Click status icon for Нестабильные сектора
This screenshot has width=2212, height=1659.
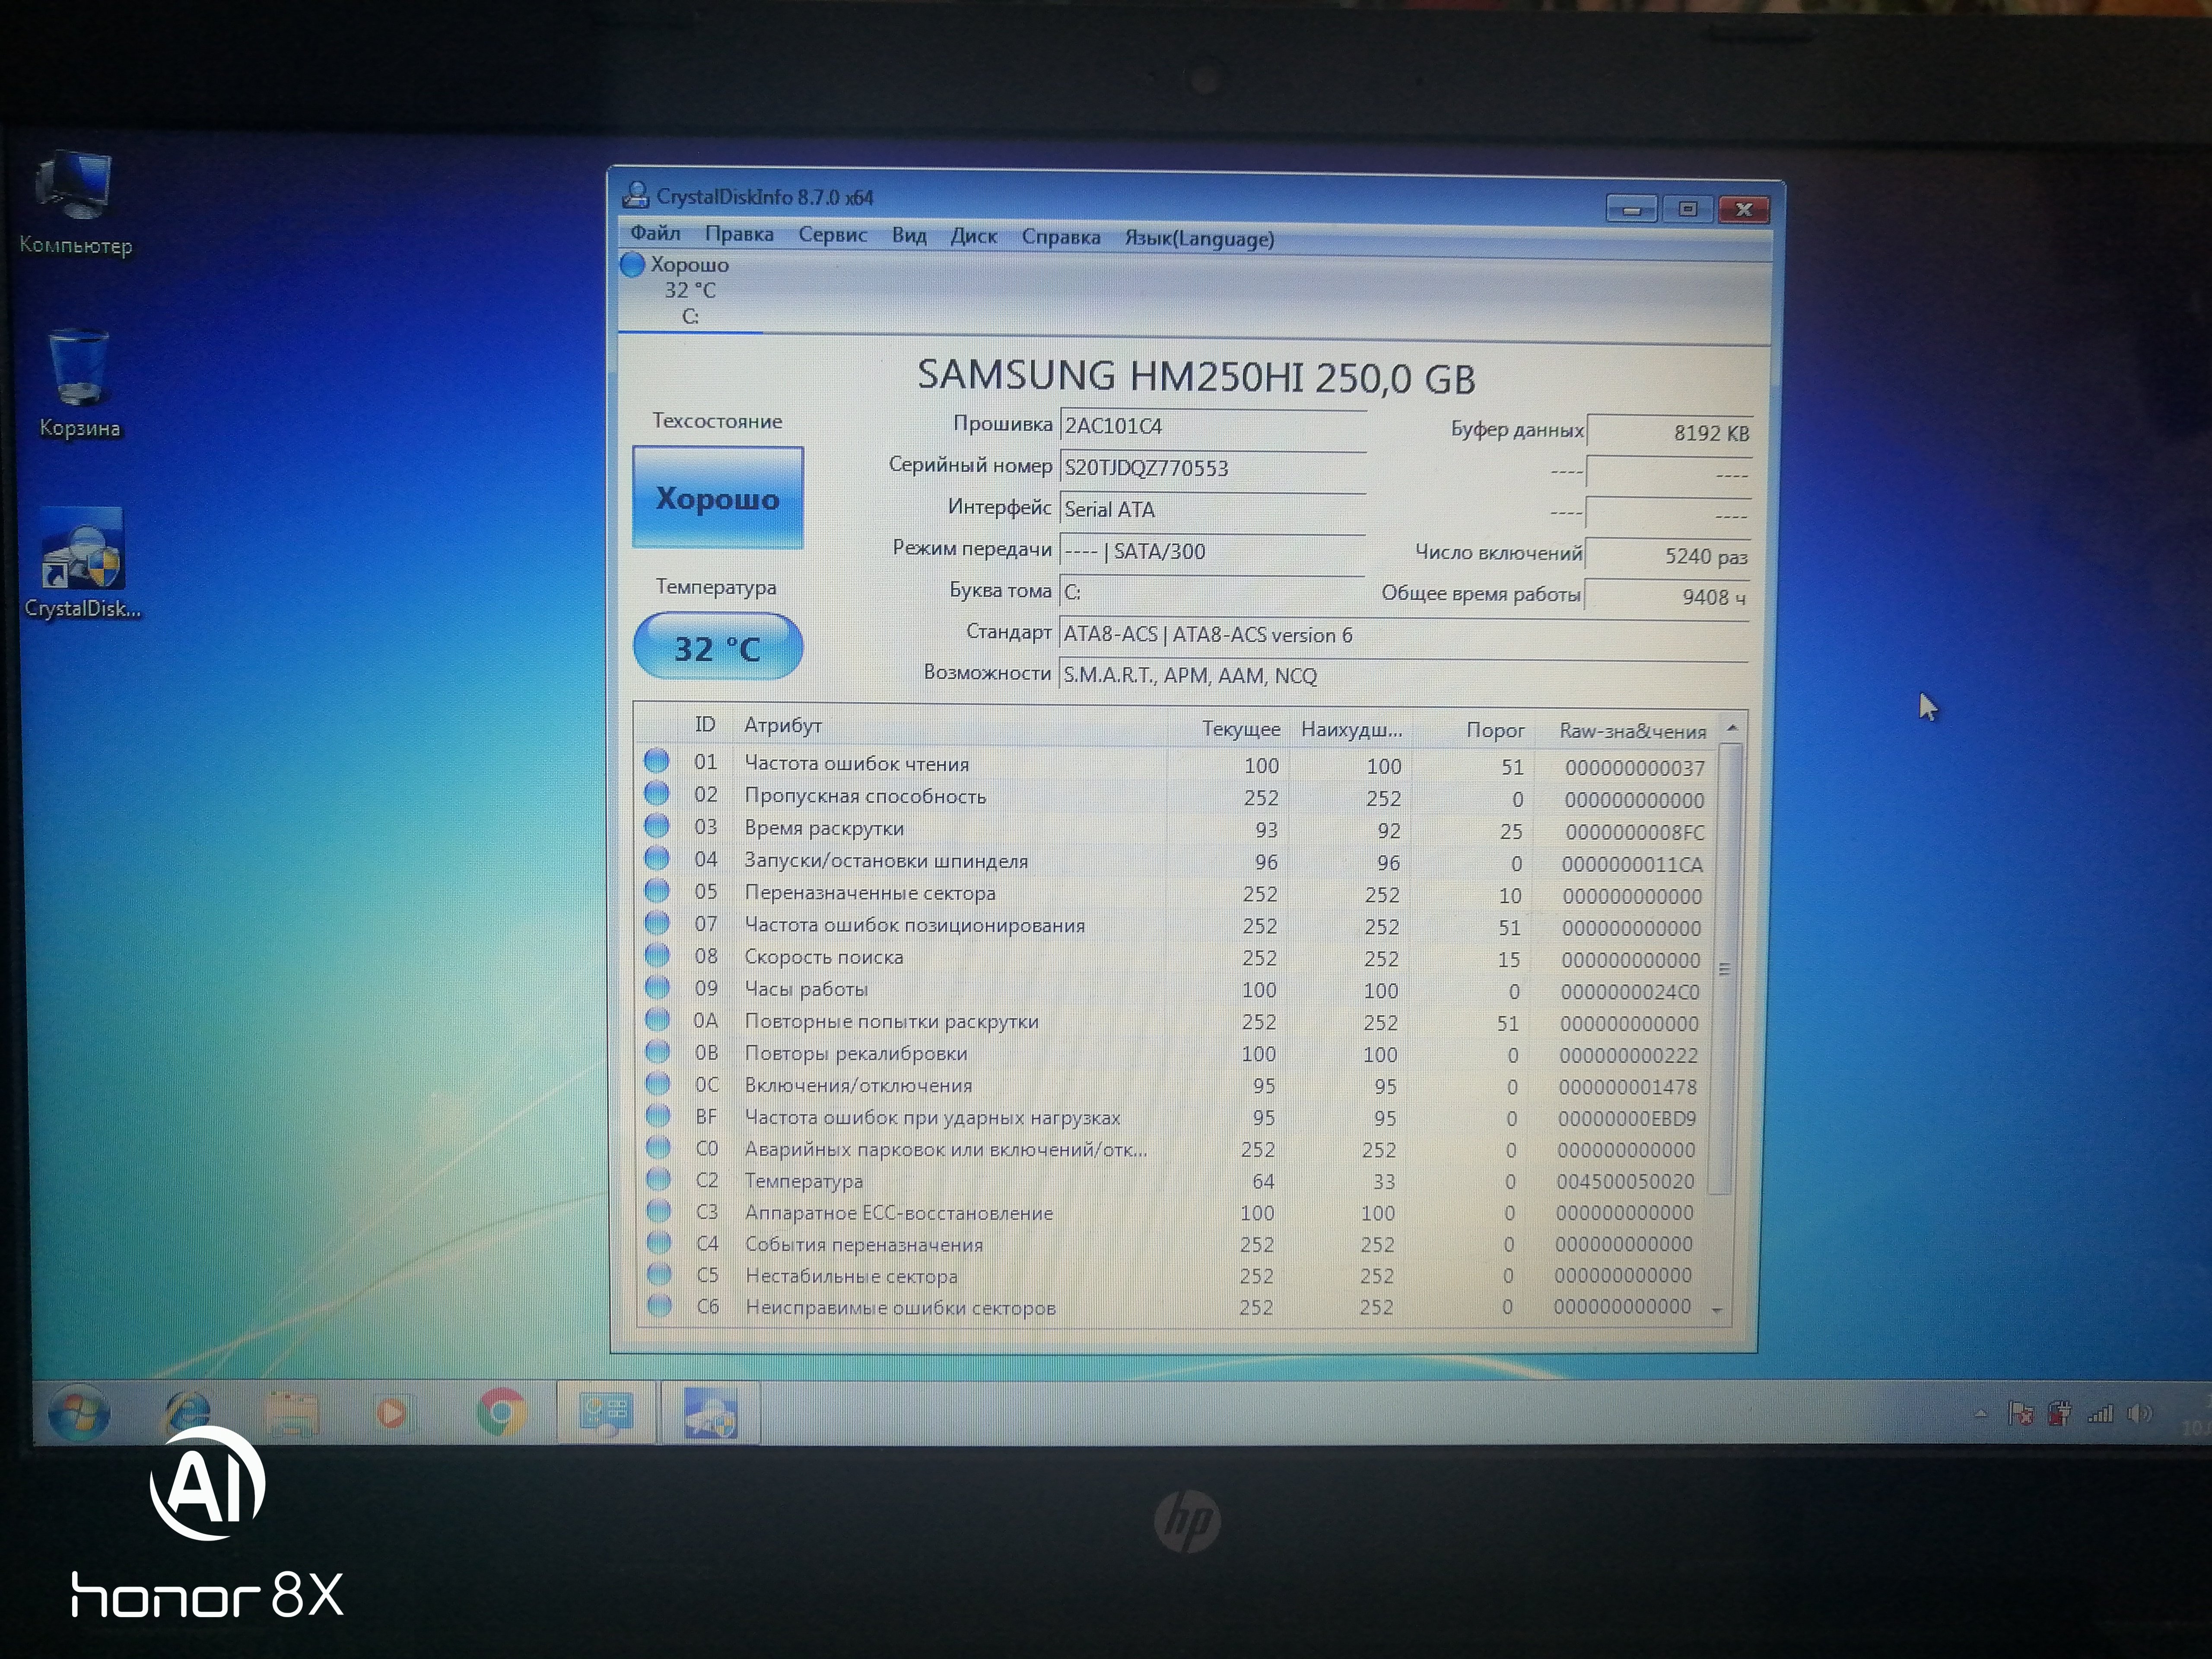click(658, 1274)
